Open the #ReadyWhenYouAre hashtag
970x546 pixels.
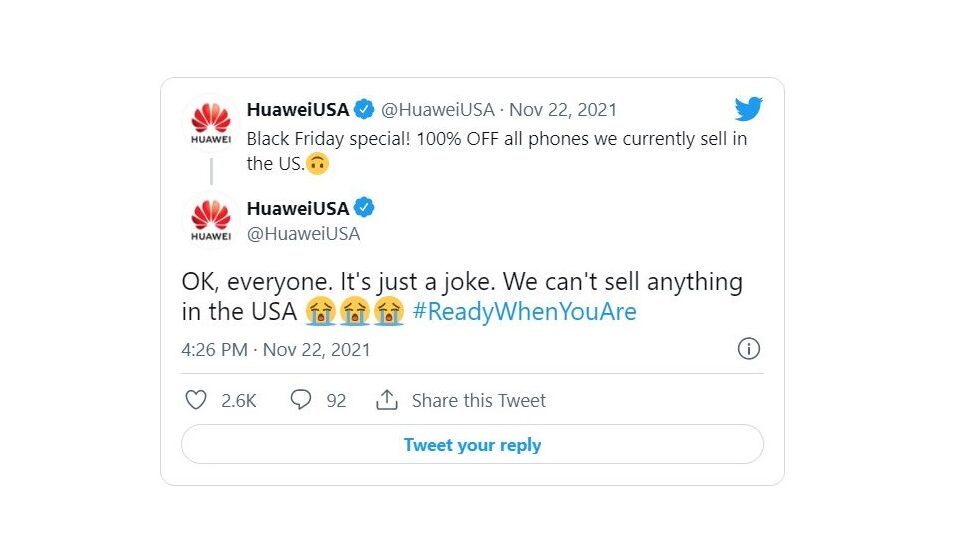tap(524, 312)
